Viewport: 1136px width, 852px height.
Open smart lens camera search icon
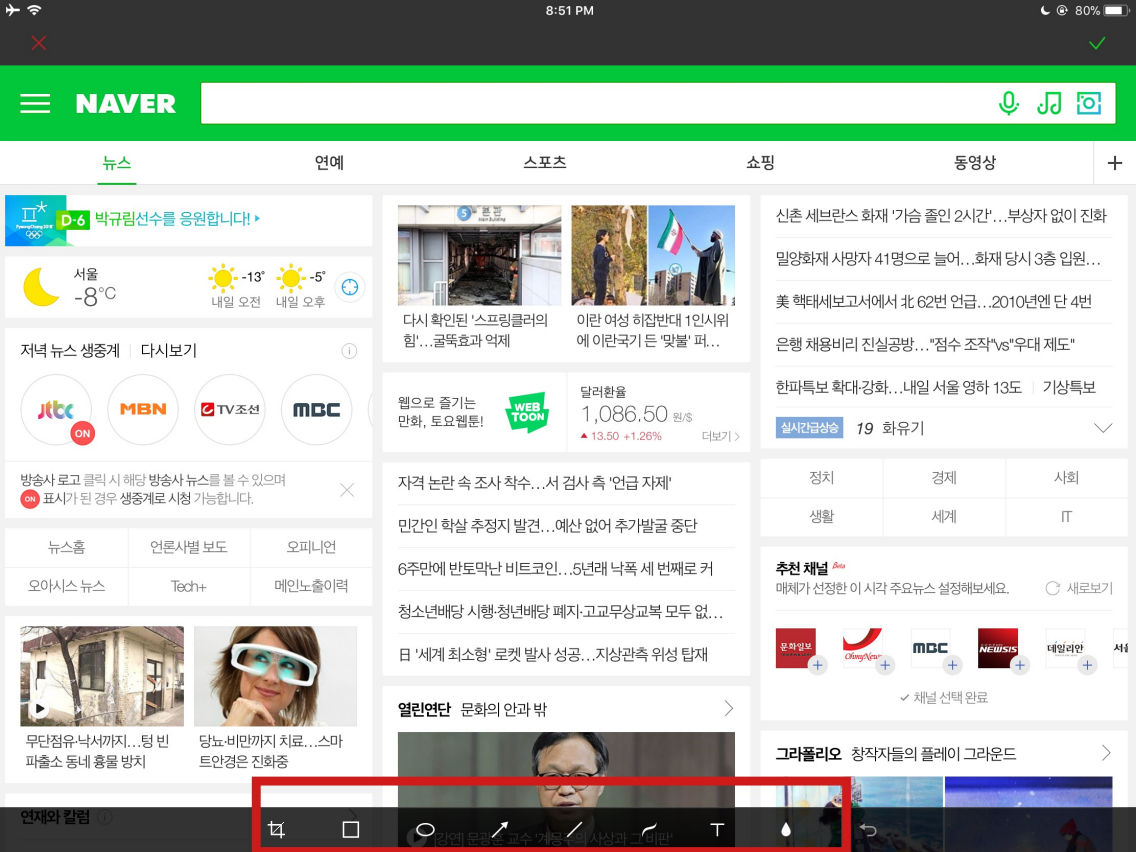[1089, 104]
